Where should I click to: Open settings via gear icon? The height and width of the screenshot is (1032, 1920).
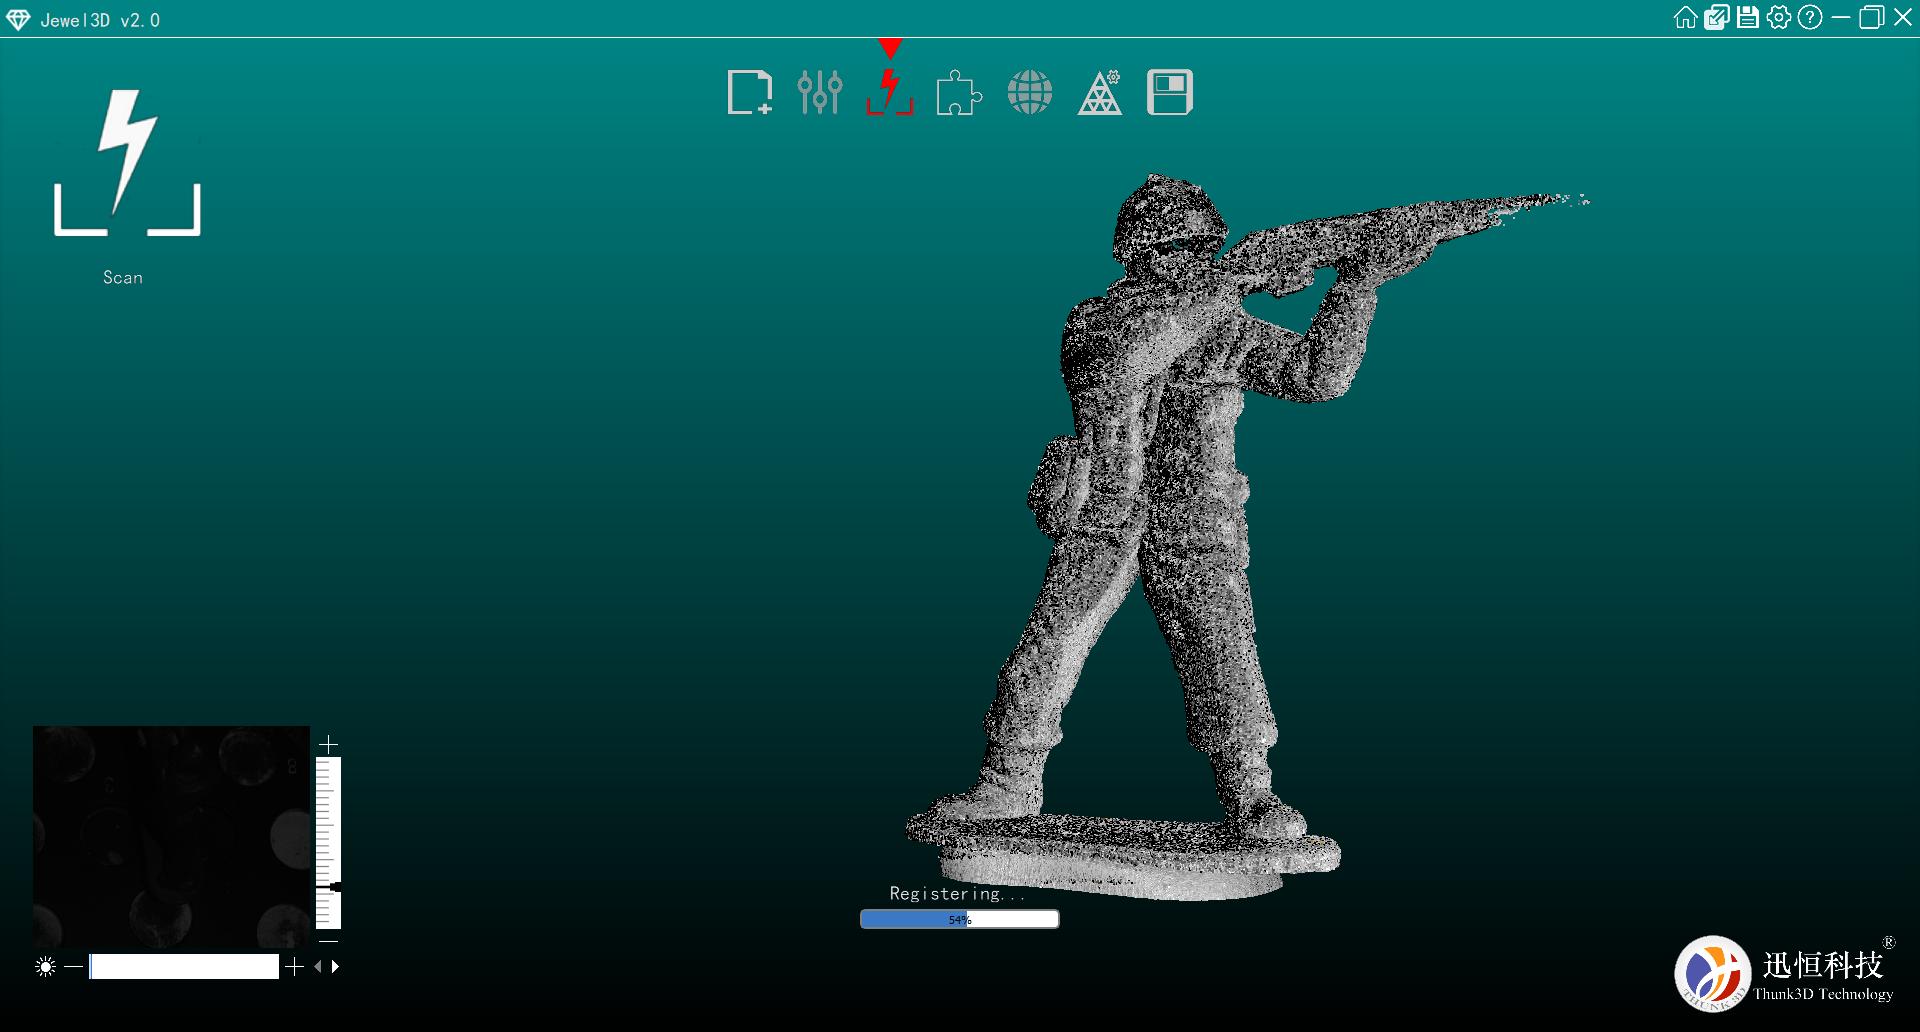point(1778,18)
